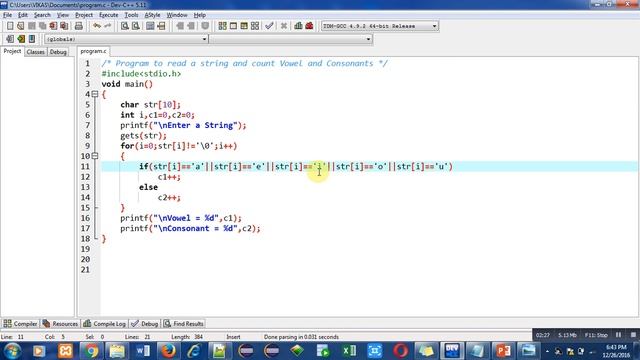Open the bottom Debug tab
The image size is (640, 360).
pos(145,324)
